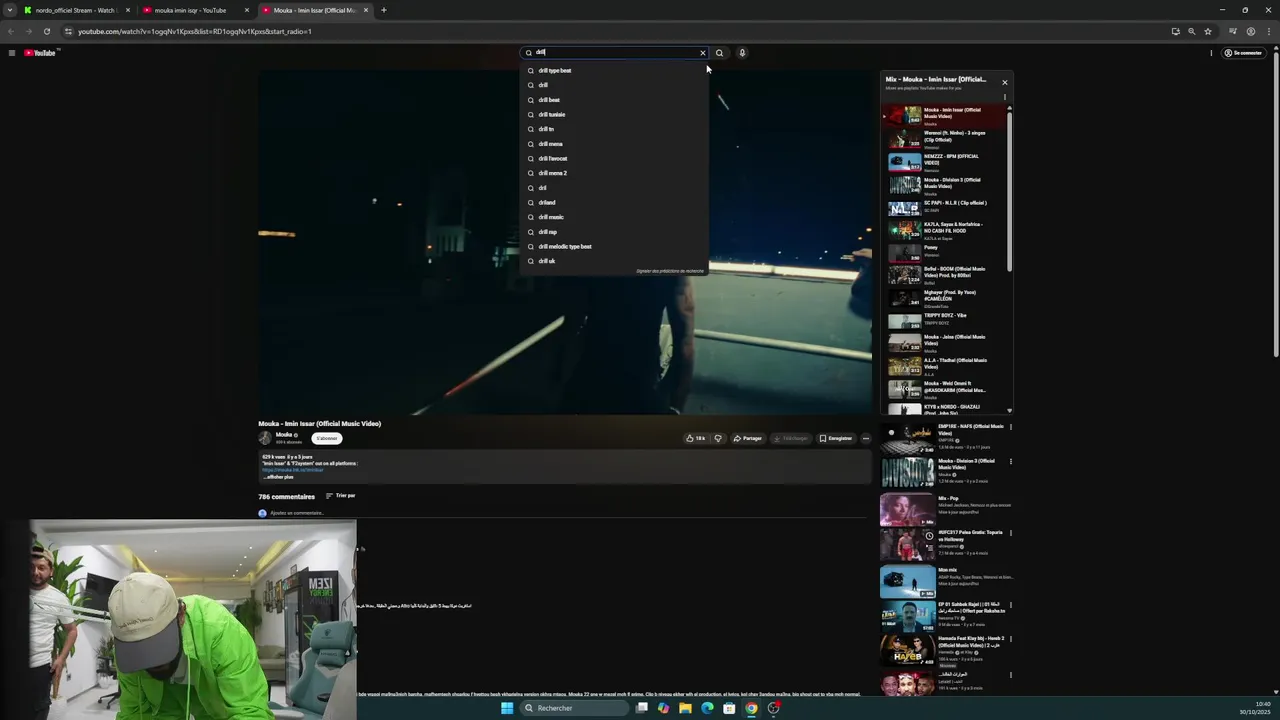Dislike the video with thumbs down
The height and width of the screenshot is (720, 1280).
tap(717, 438)
